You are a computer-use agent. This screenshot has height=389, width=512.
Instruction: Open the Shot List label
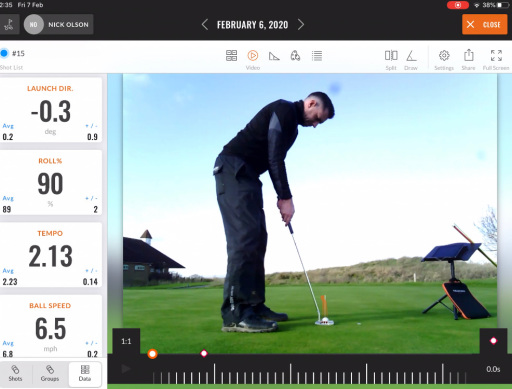[x=12, y=68]
